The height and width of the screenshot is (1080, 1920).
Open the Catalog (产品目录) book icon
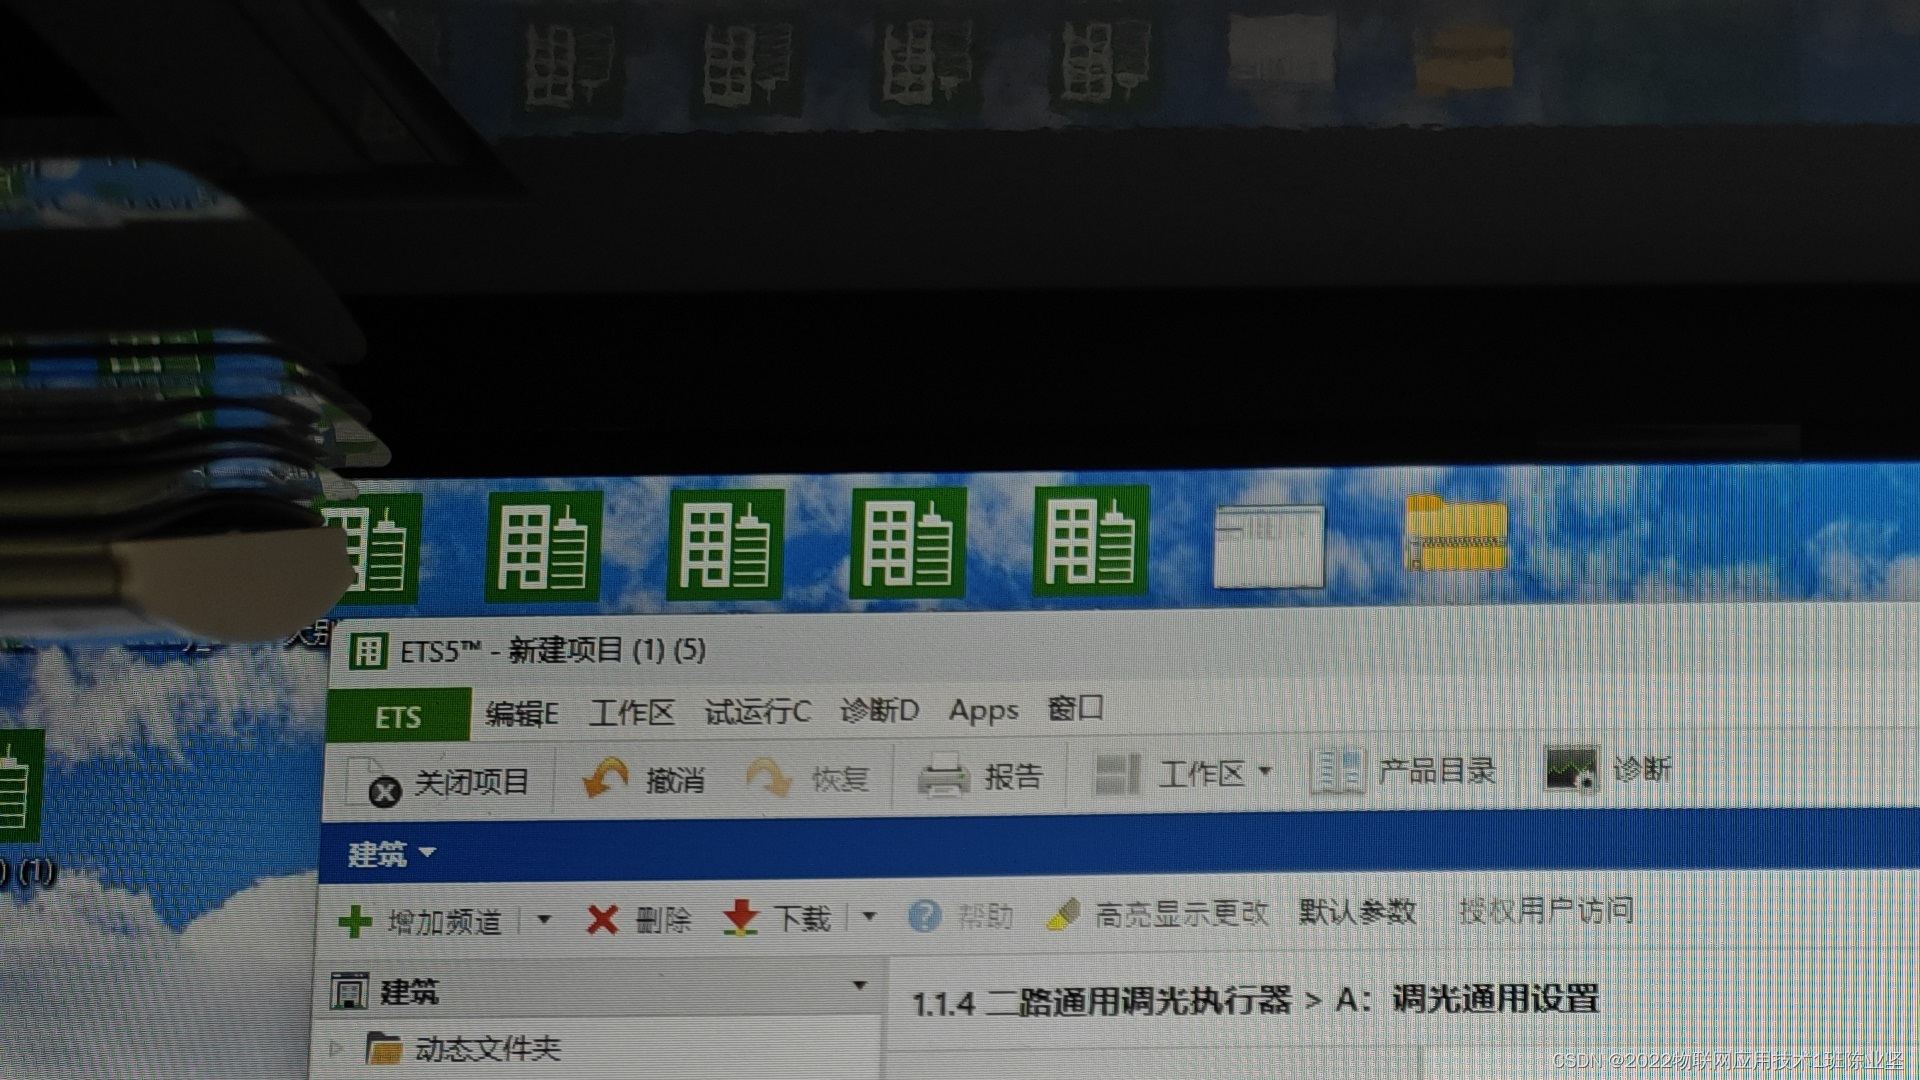pyautogui.click(x=1336, y=772)
